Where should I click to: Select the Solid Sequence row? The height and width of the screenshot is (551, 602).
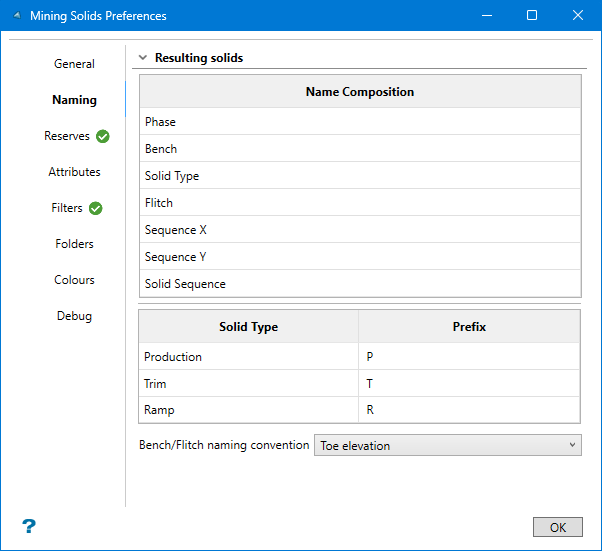click(359, 284)
